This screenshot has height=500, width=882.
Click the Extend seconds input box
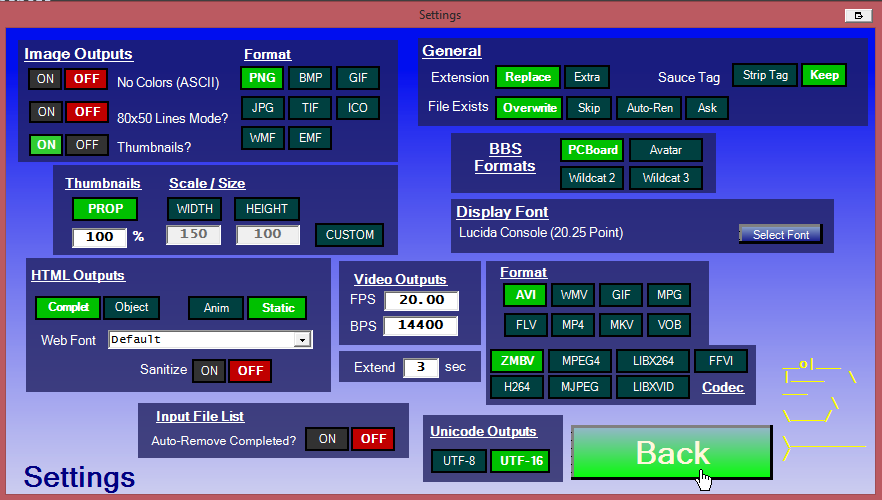coord(421,367)
